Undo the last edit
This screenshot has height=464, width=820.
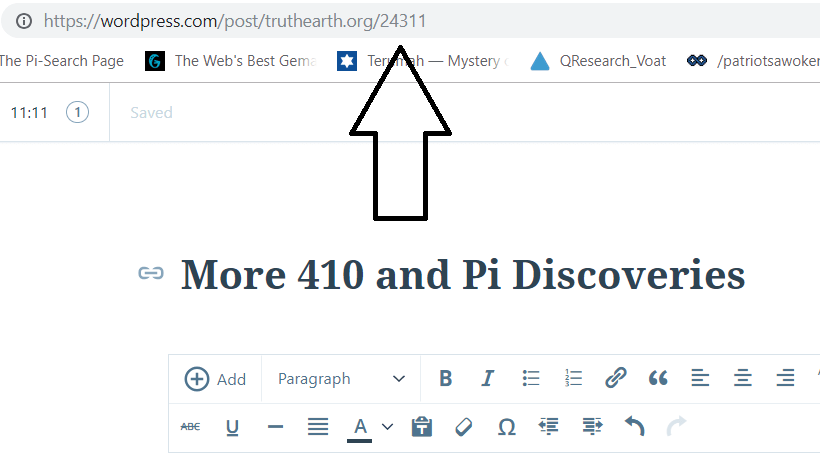[634, 427]
